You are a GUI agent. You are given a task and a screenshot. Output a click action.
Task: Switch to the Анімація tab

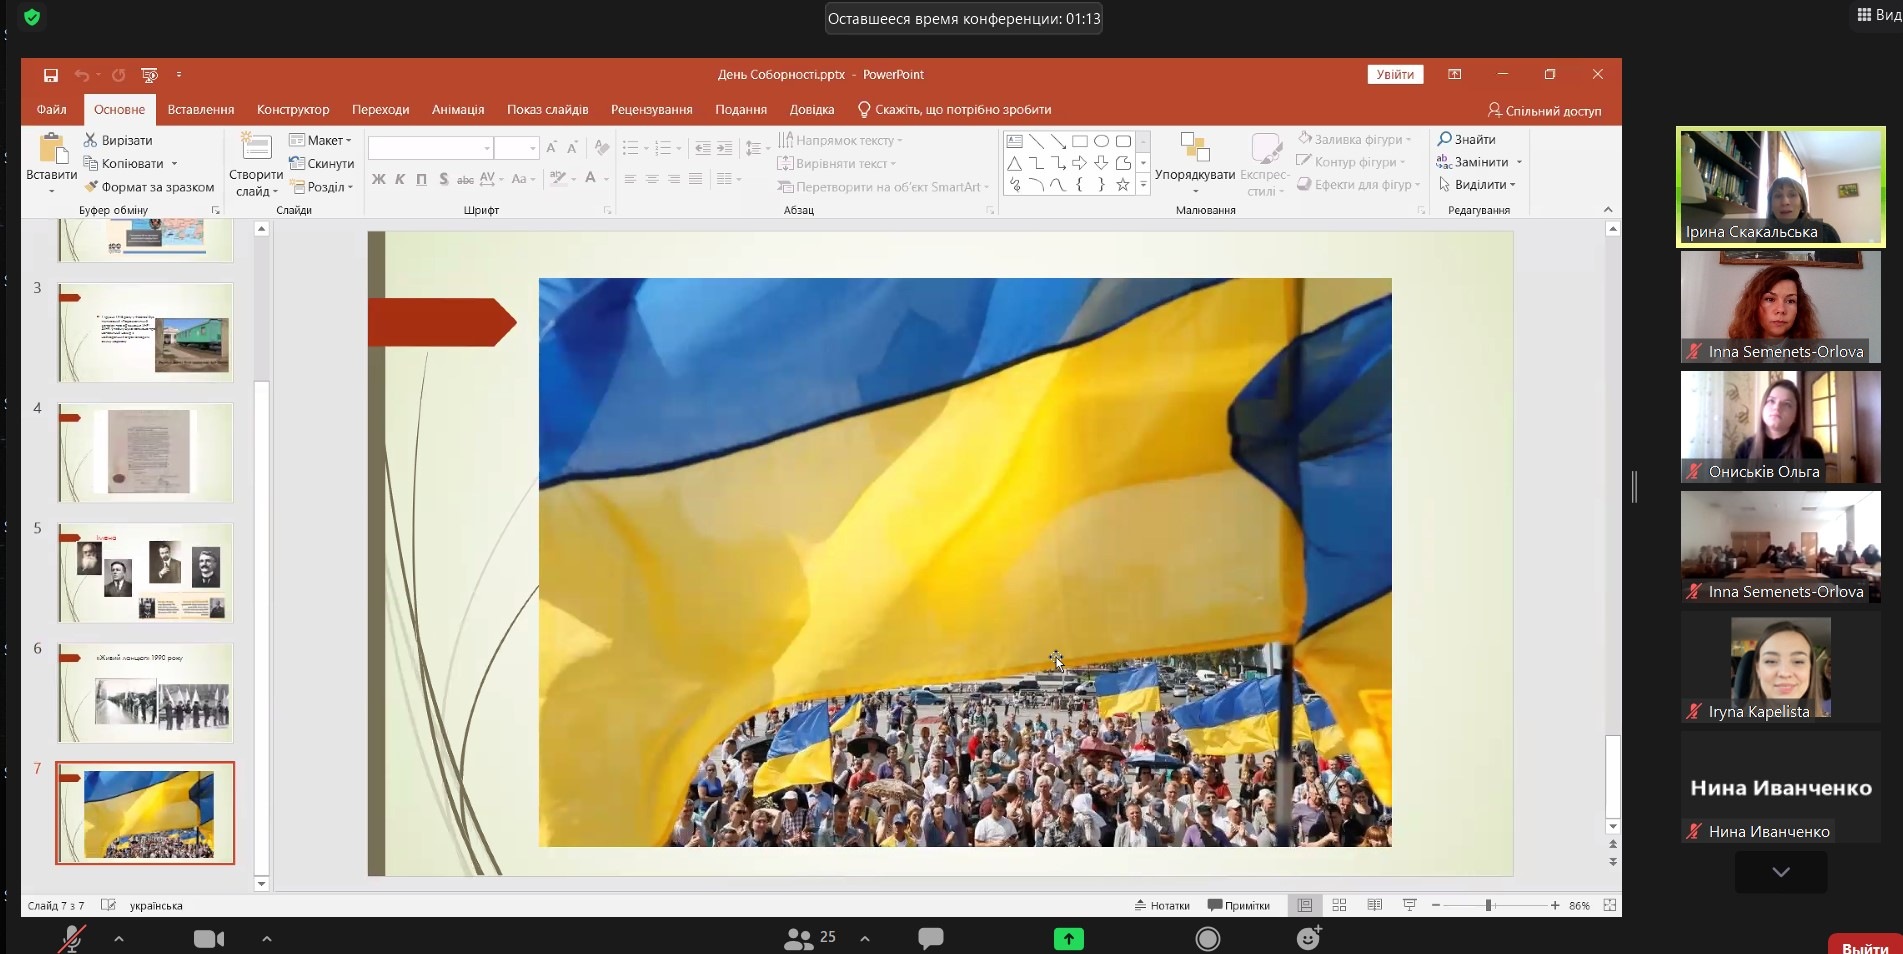[x=457, y=110]
